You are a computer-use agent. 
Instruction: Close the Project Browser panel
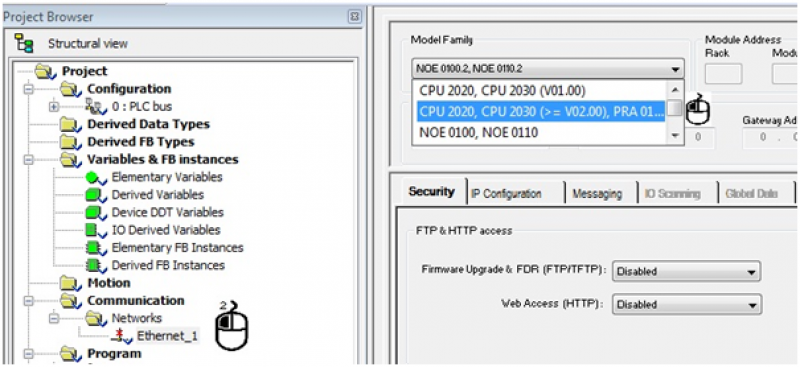(355, 17)
